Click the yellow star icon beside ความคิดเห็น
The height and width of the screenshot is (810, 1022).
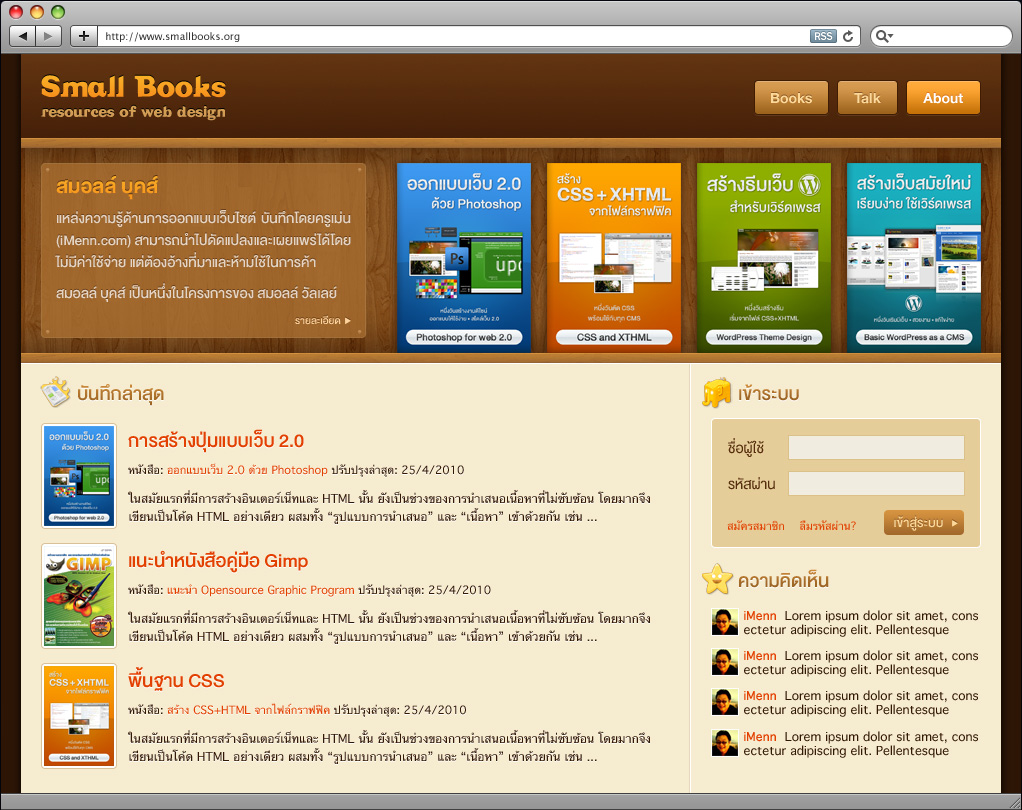tap(716, 580)
